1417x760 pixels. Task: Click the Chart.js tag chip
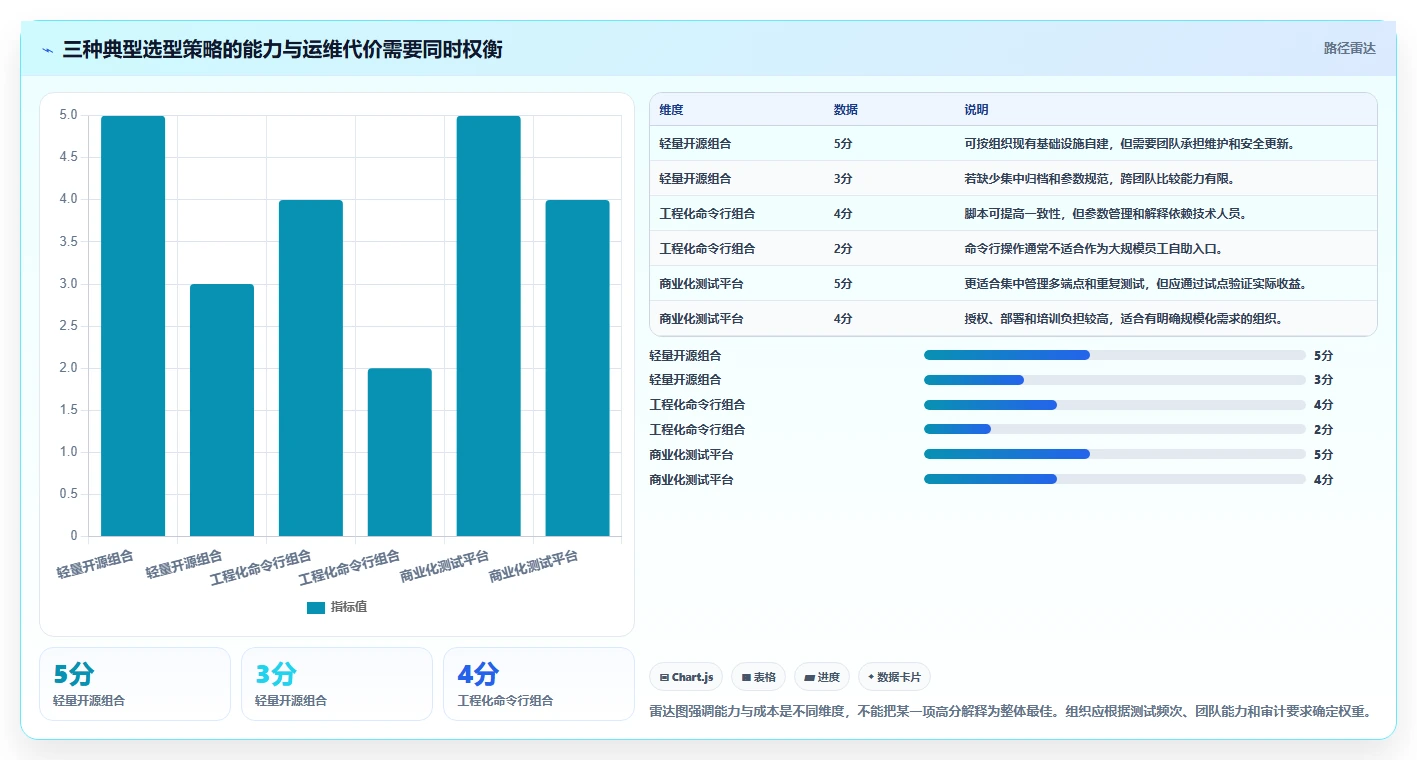pyautogui.click(x=687, y=677)
